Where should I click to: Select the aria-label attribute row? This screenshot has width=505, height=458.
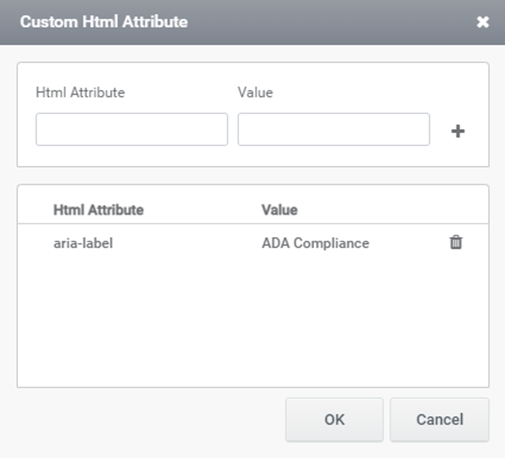(253, 243)
